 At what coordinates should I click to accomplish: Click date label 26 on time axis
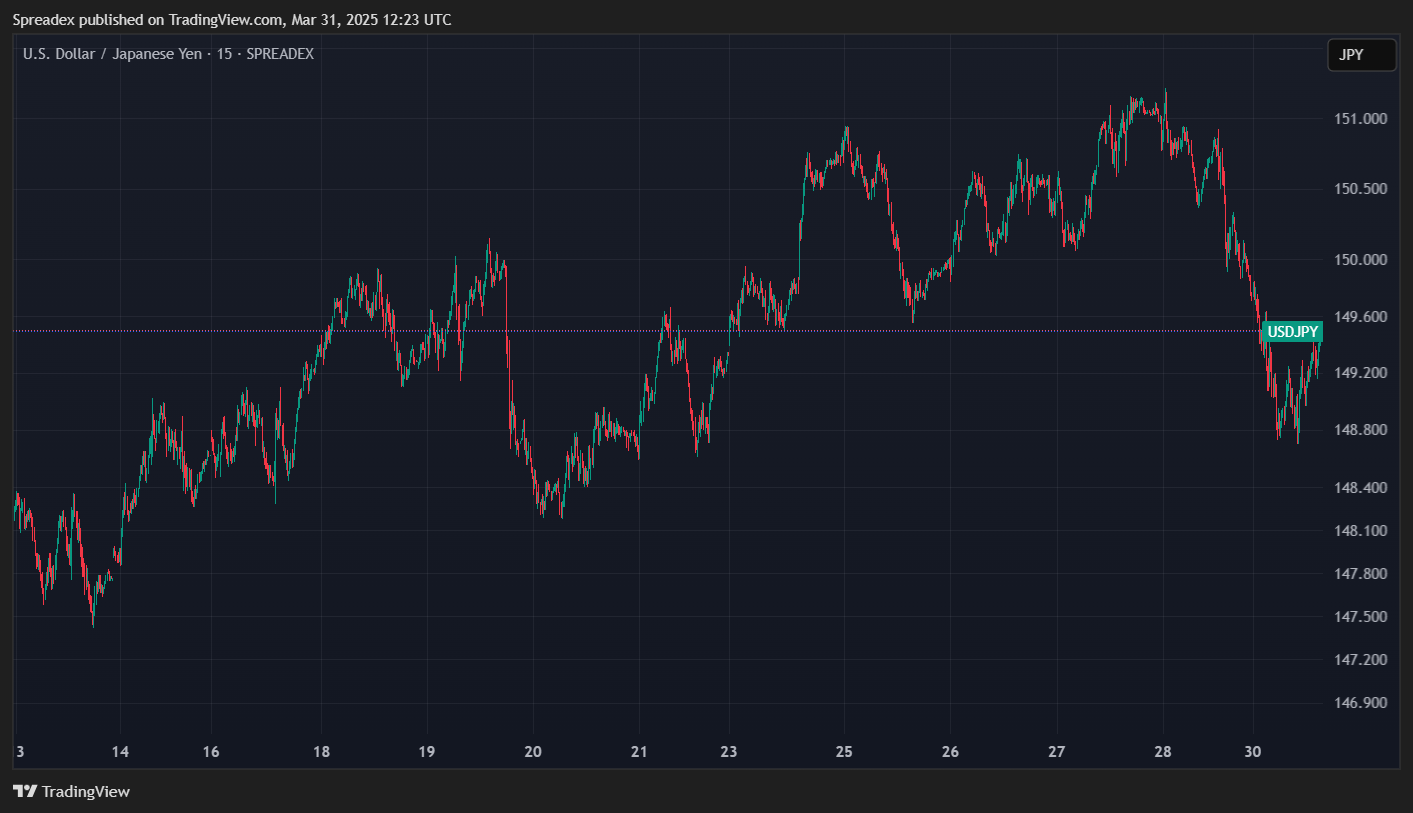tap(951, 752)
